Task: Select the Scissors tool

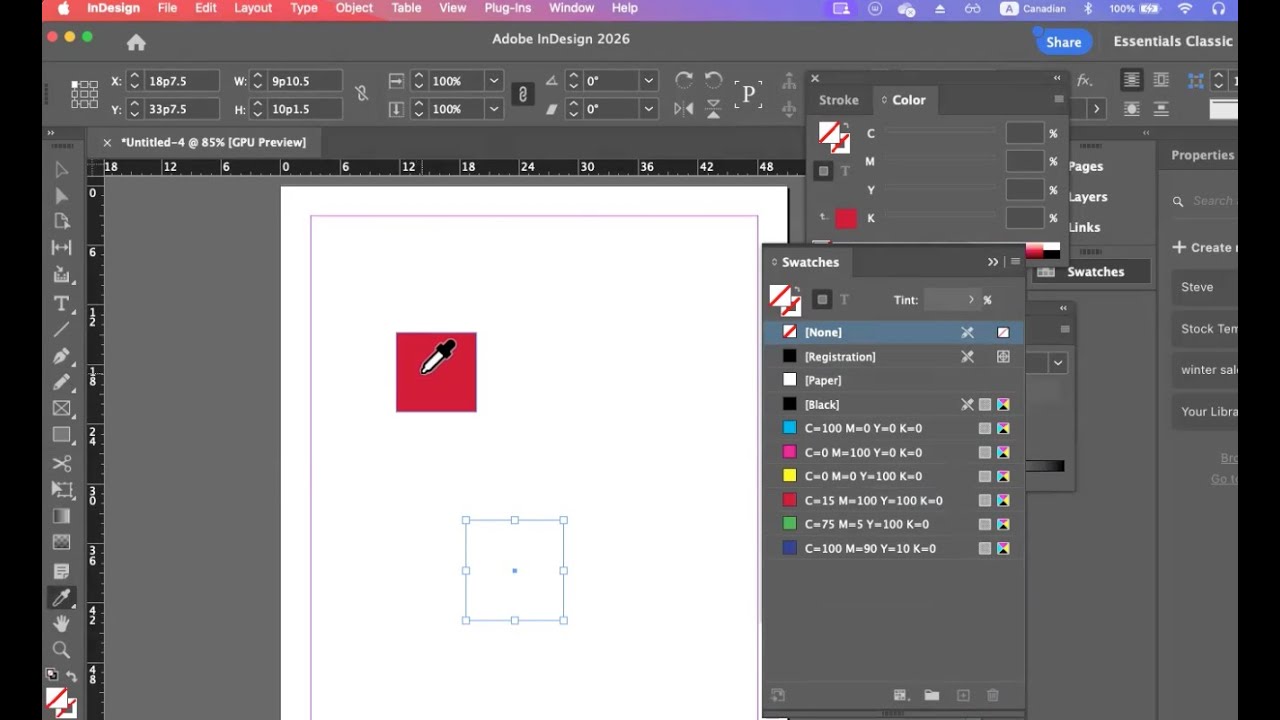Action: click(x=62, y=463)
